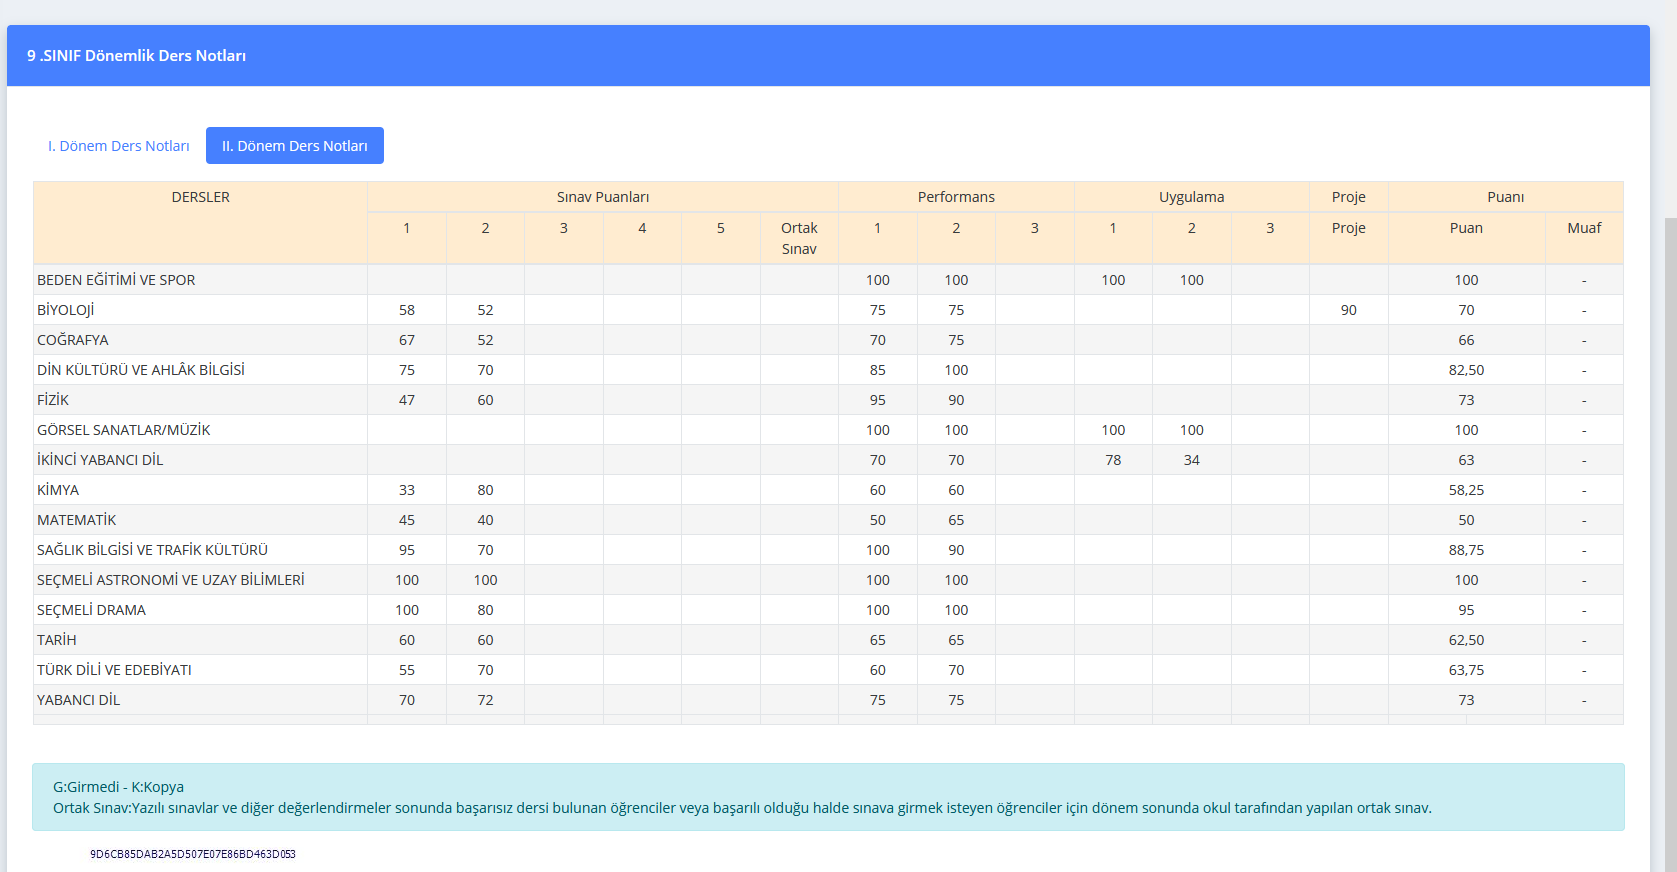
Task: Select the İKİNCİ YABANCI DİL row
Action: [x=828, y=460]
